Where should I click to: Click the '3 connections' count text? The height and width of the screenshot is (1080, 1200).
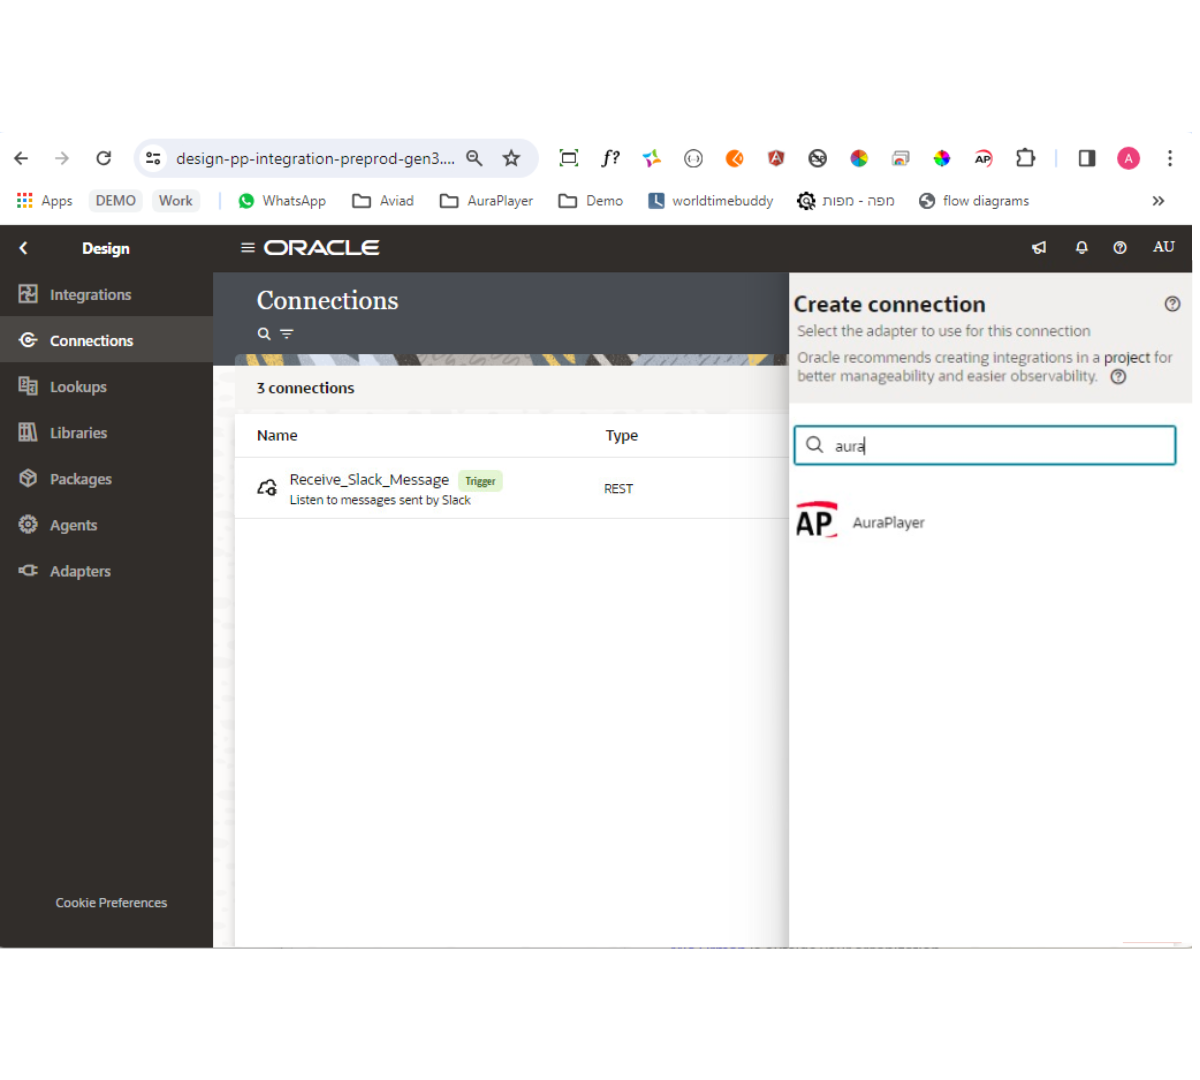click(x=305, y=388)
